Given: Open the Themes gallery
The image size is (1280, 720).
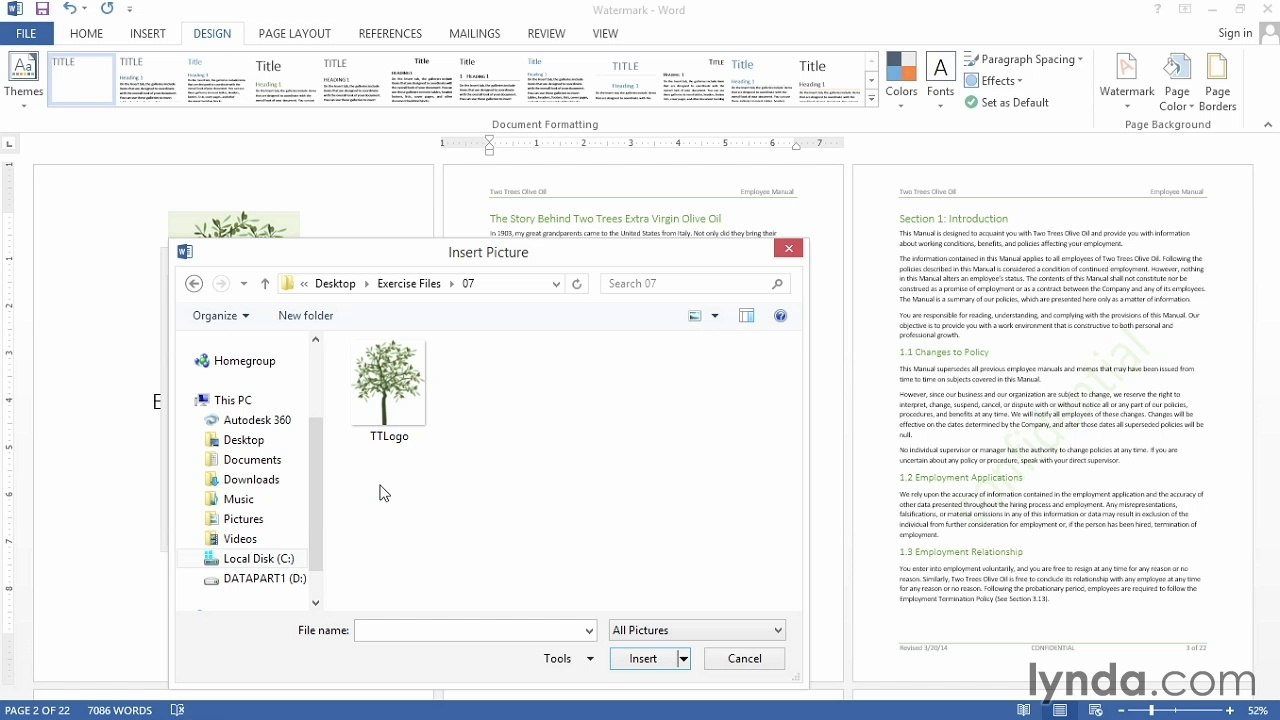Looking at the screenshot, I should (x=23, y=80).
